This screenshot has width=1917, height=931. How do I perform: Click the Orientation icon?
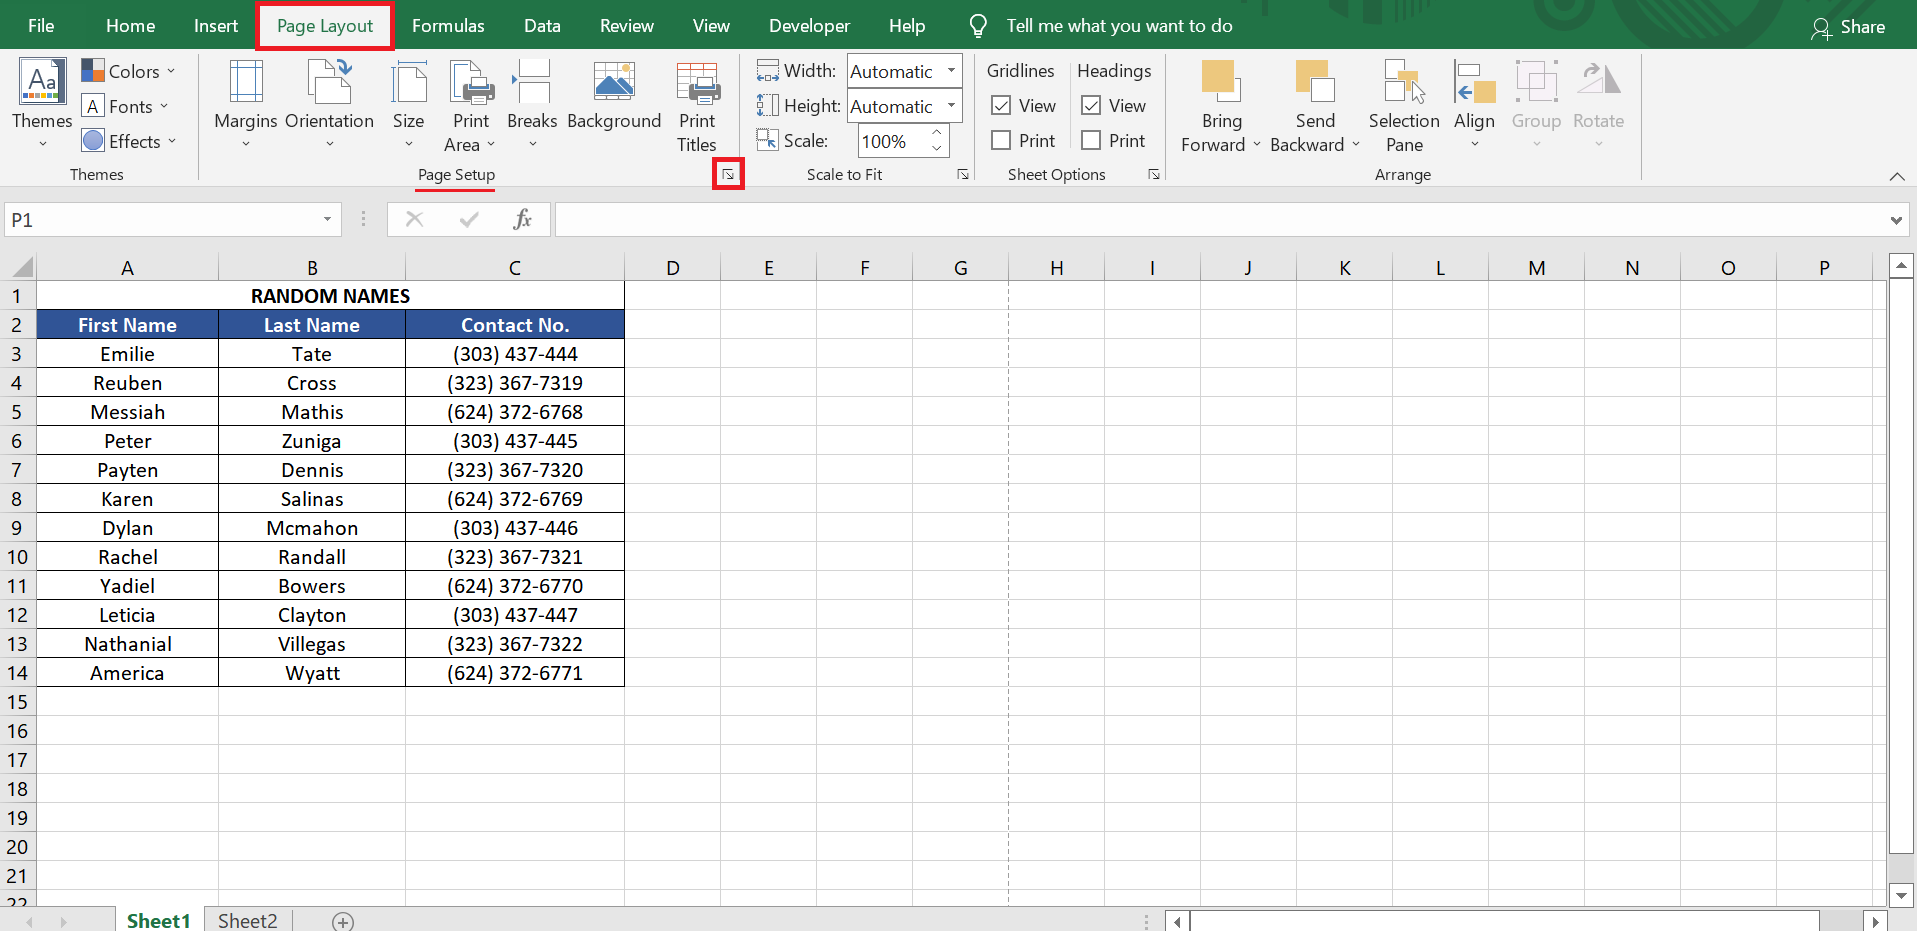pos(329,82)
